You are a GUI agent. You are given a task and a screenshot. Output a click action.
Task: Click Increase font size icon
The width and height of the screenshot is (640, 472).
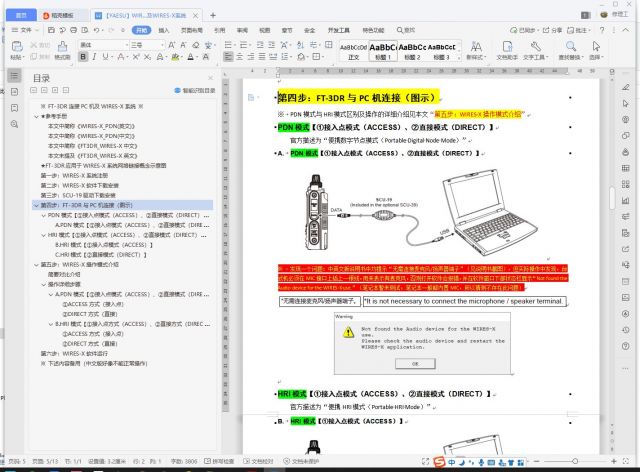(171, 45)
